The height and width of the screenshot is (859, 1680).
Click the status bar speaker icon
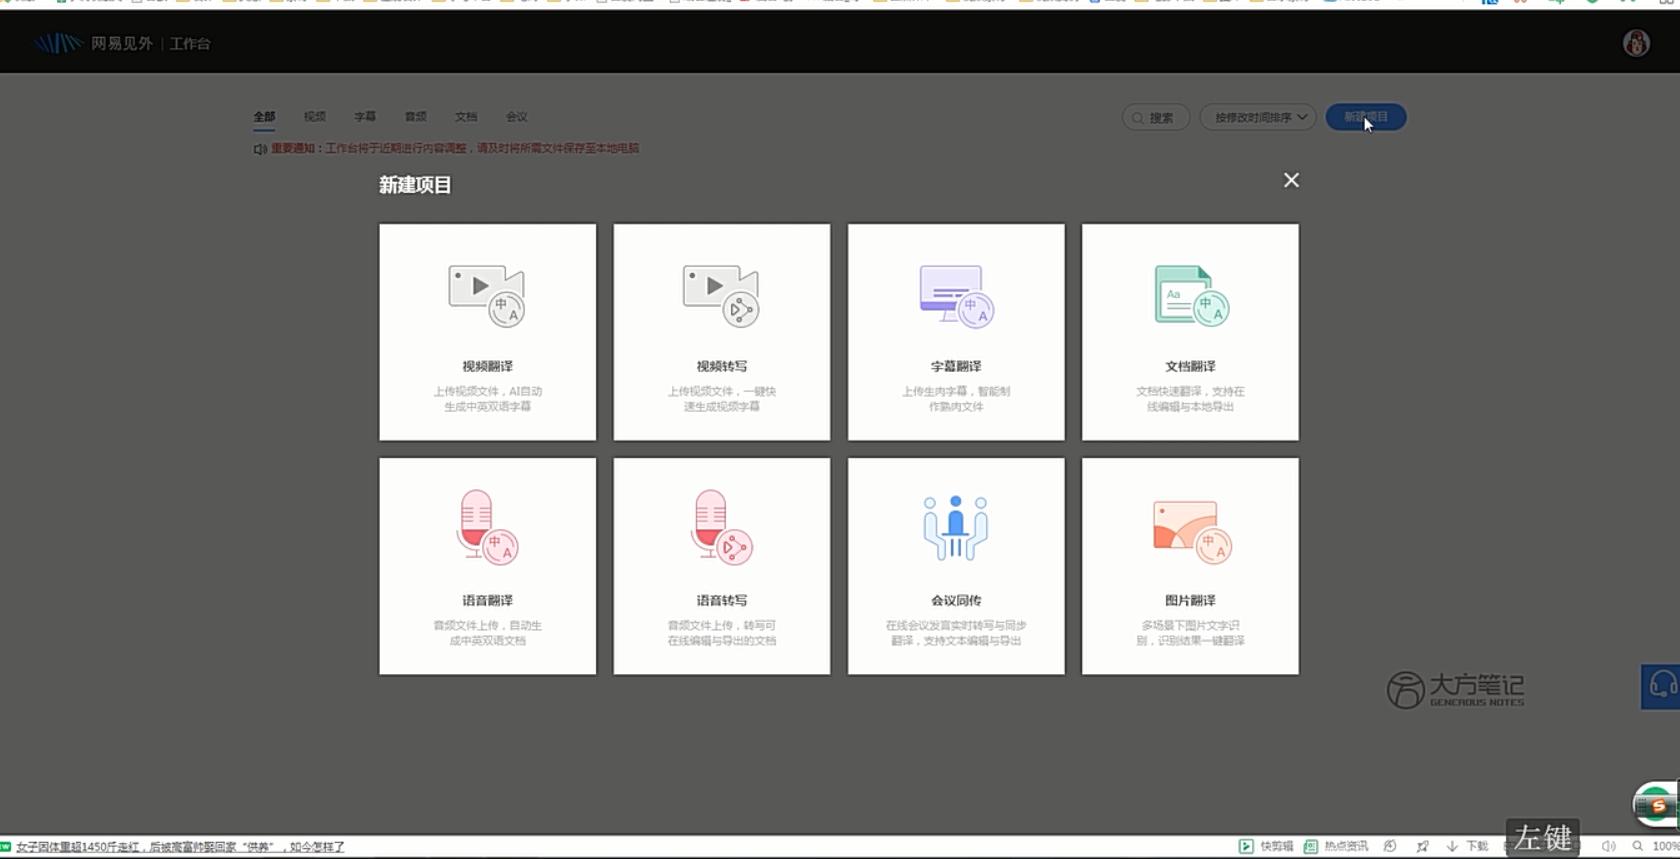(1608, 846)
